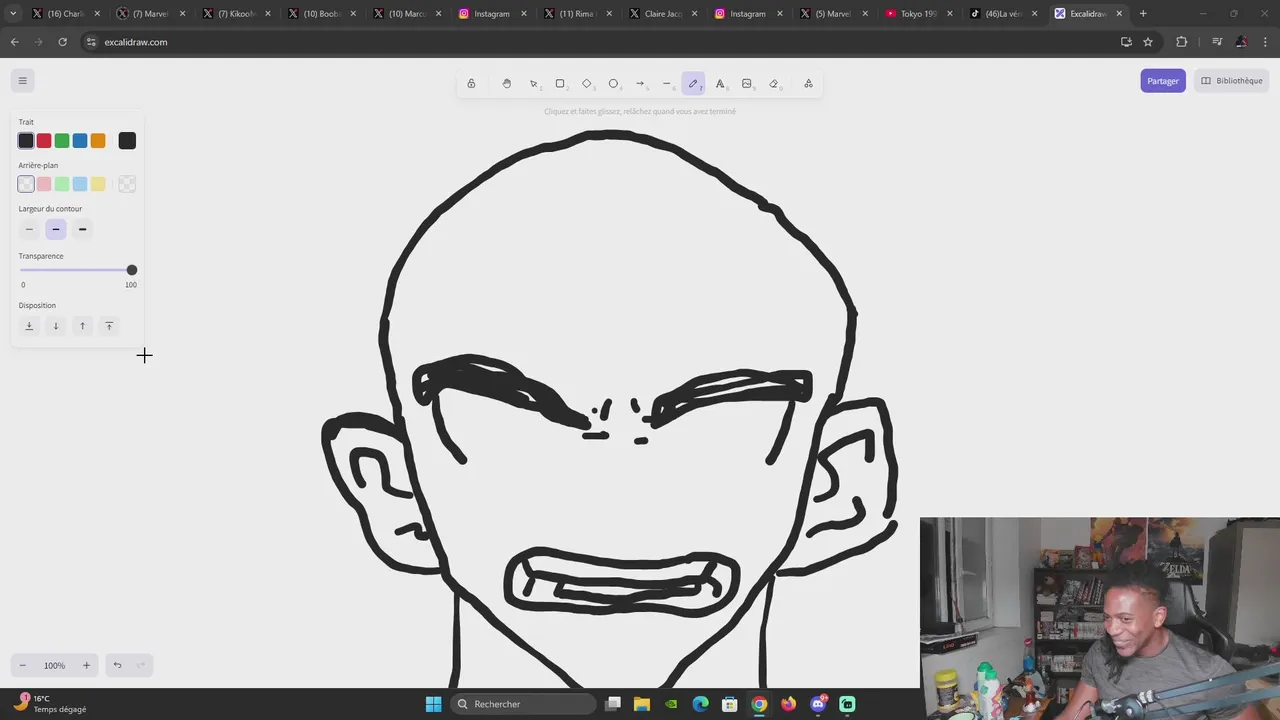The height and width of the screenshot is (720, 1280).
Task: Go back to the previous page
Action: click(x=14, y=42)
